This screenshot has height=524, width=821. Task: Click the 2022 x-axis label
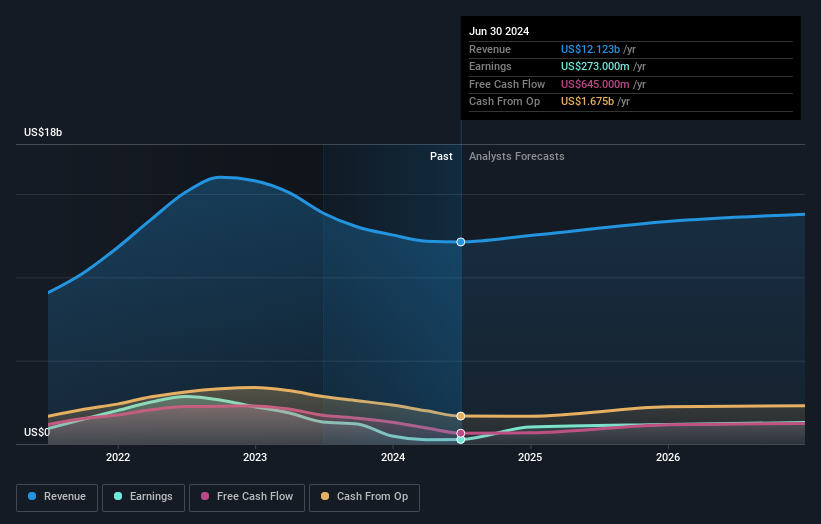click(118, 457)
